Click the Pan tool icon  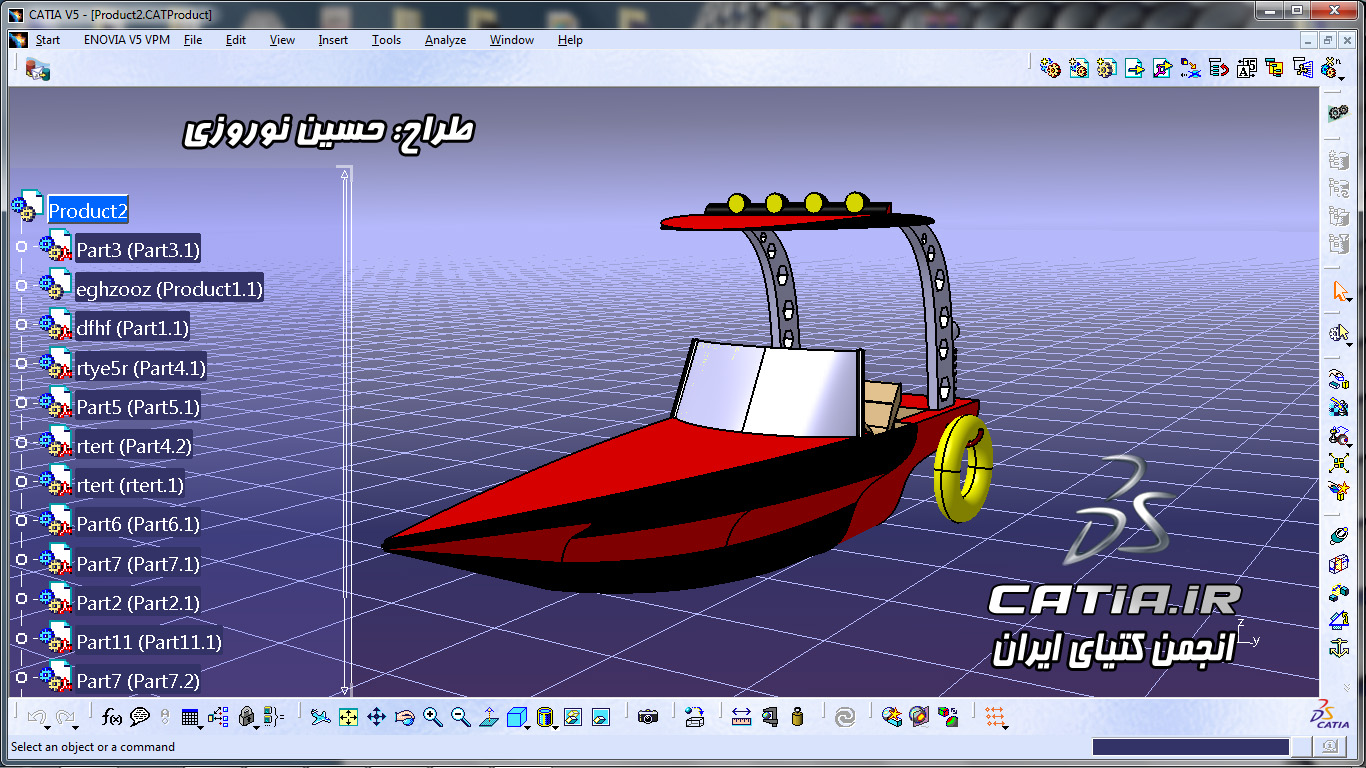376,716
